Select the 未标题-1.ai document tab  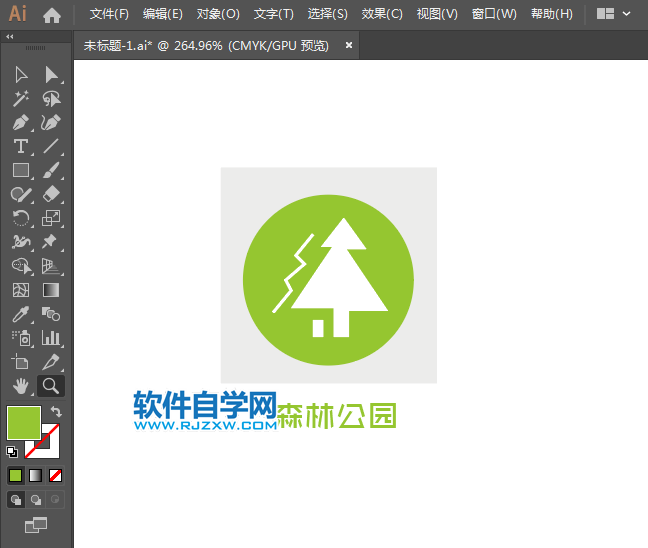click(x=206, y=45)
